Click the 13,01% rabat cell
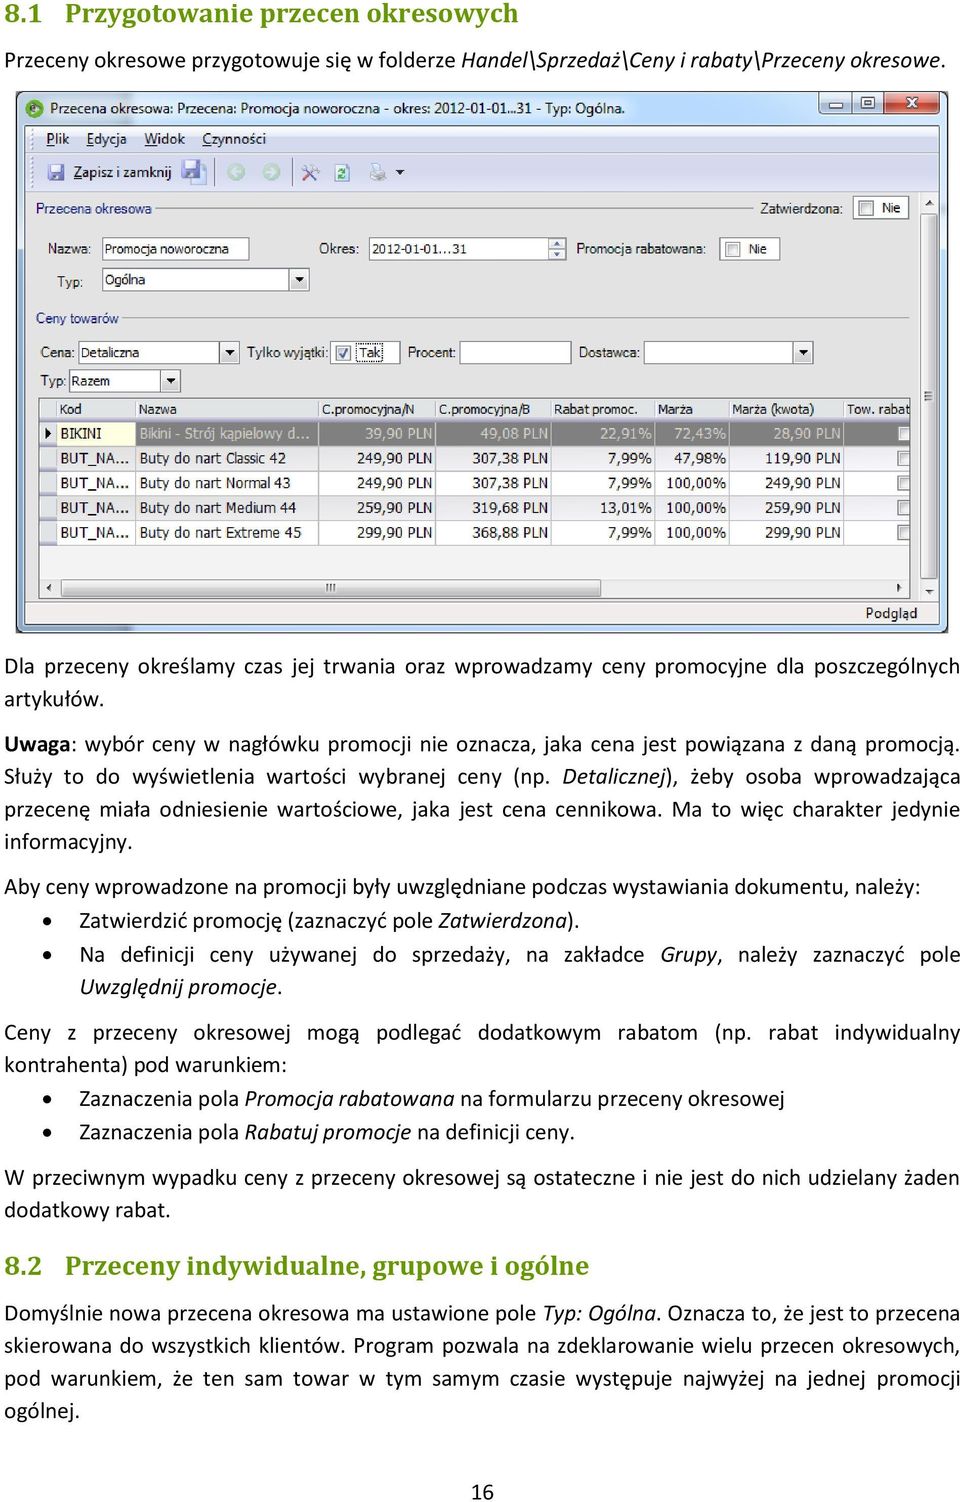Viewport: 960px width, 1502px height. coord(603,508)
